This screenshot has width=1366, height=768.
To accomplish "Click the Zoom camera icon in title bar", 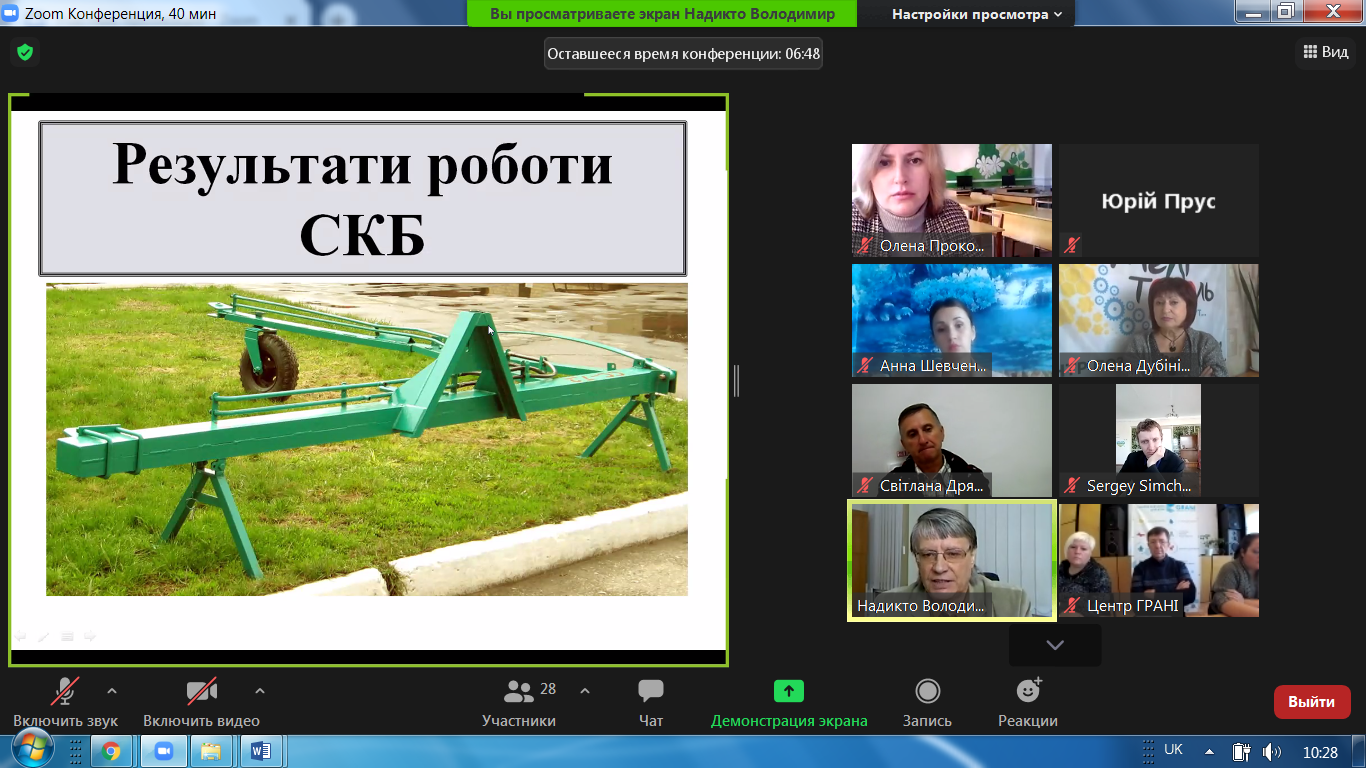I will [x=11, y=12].
